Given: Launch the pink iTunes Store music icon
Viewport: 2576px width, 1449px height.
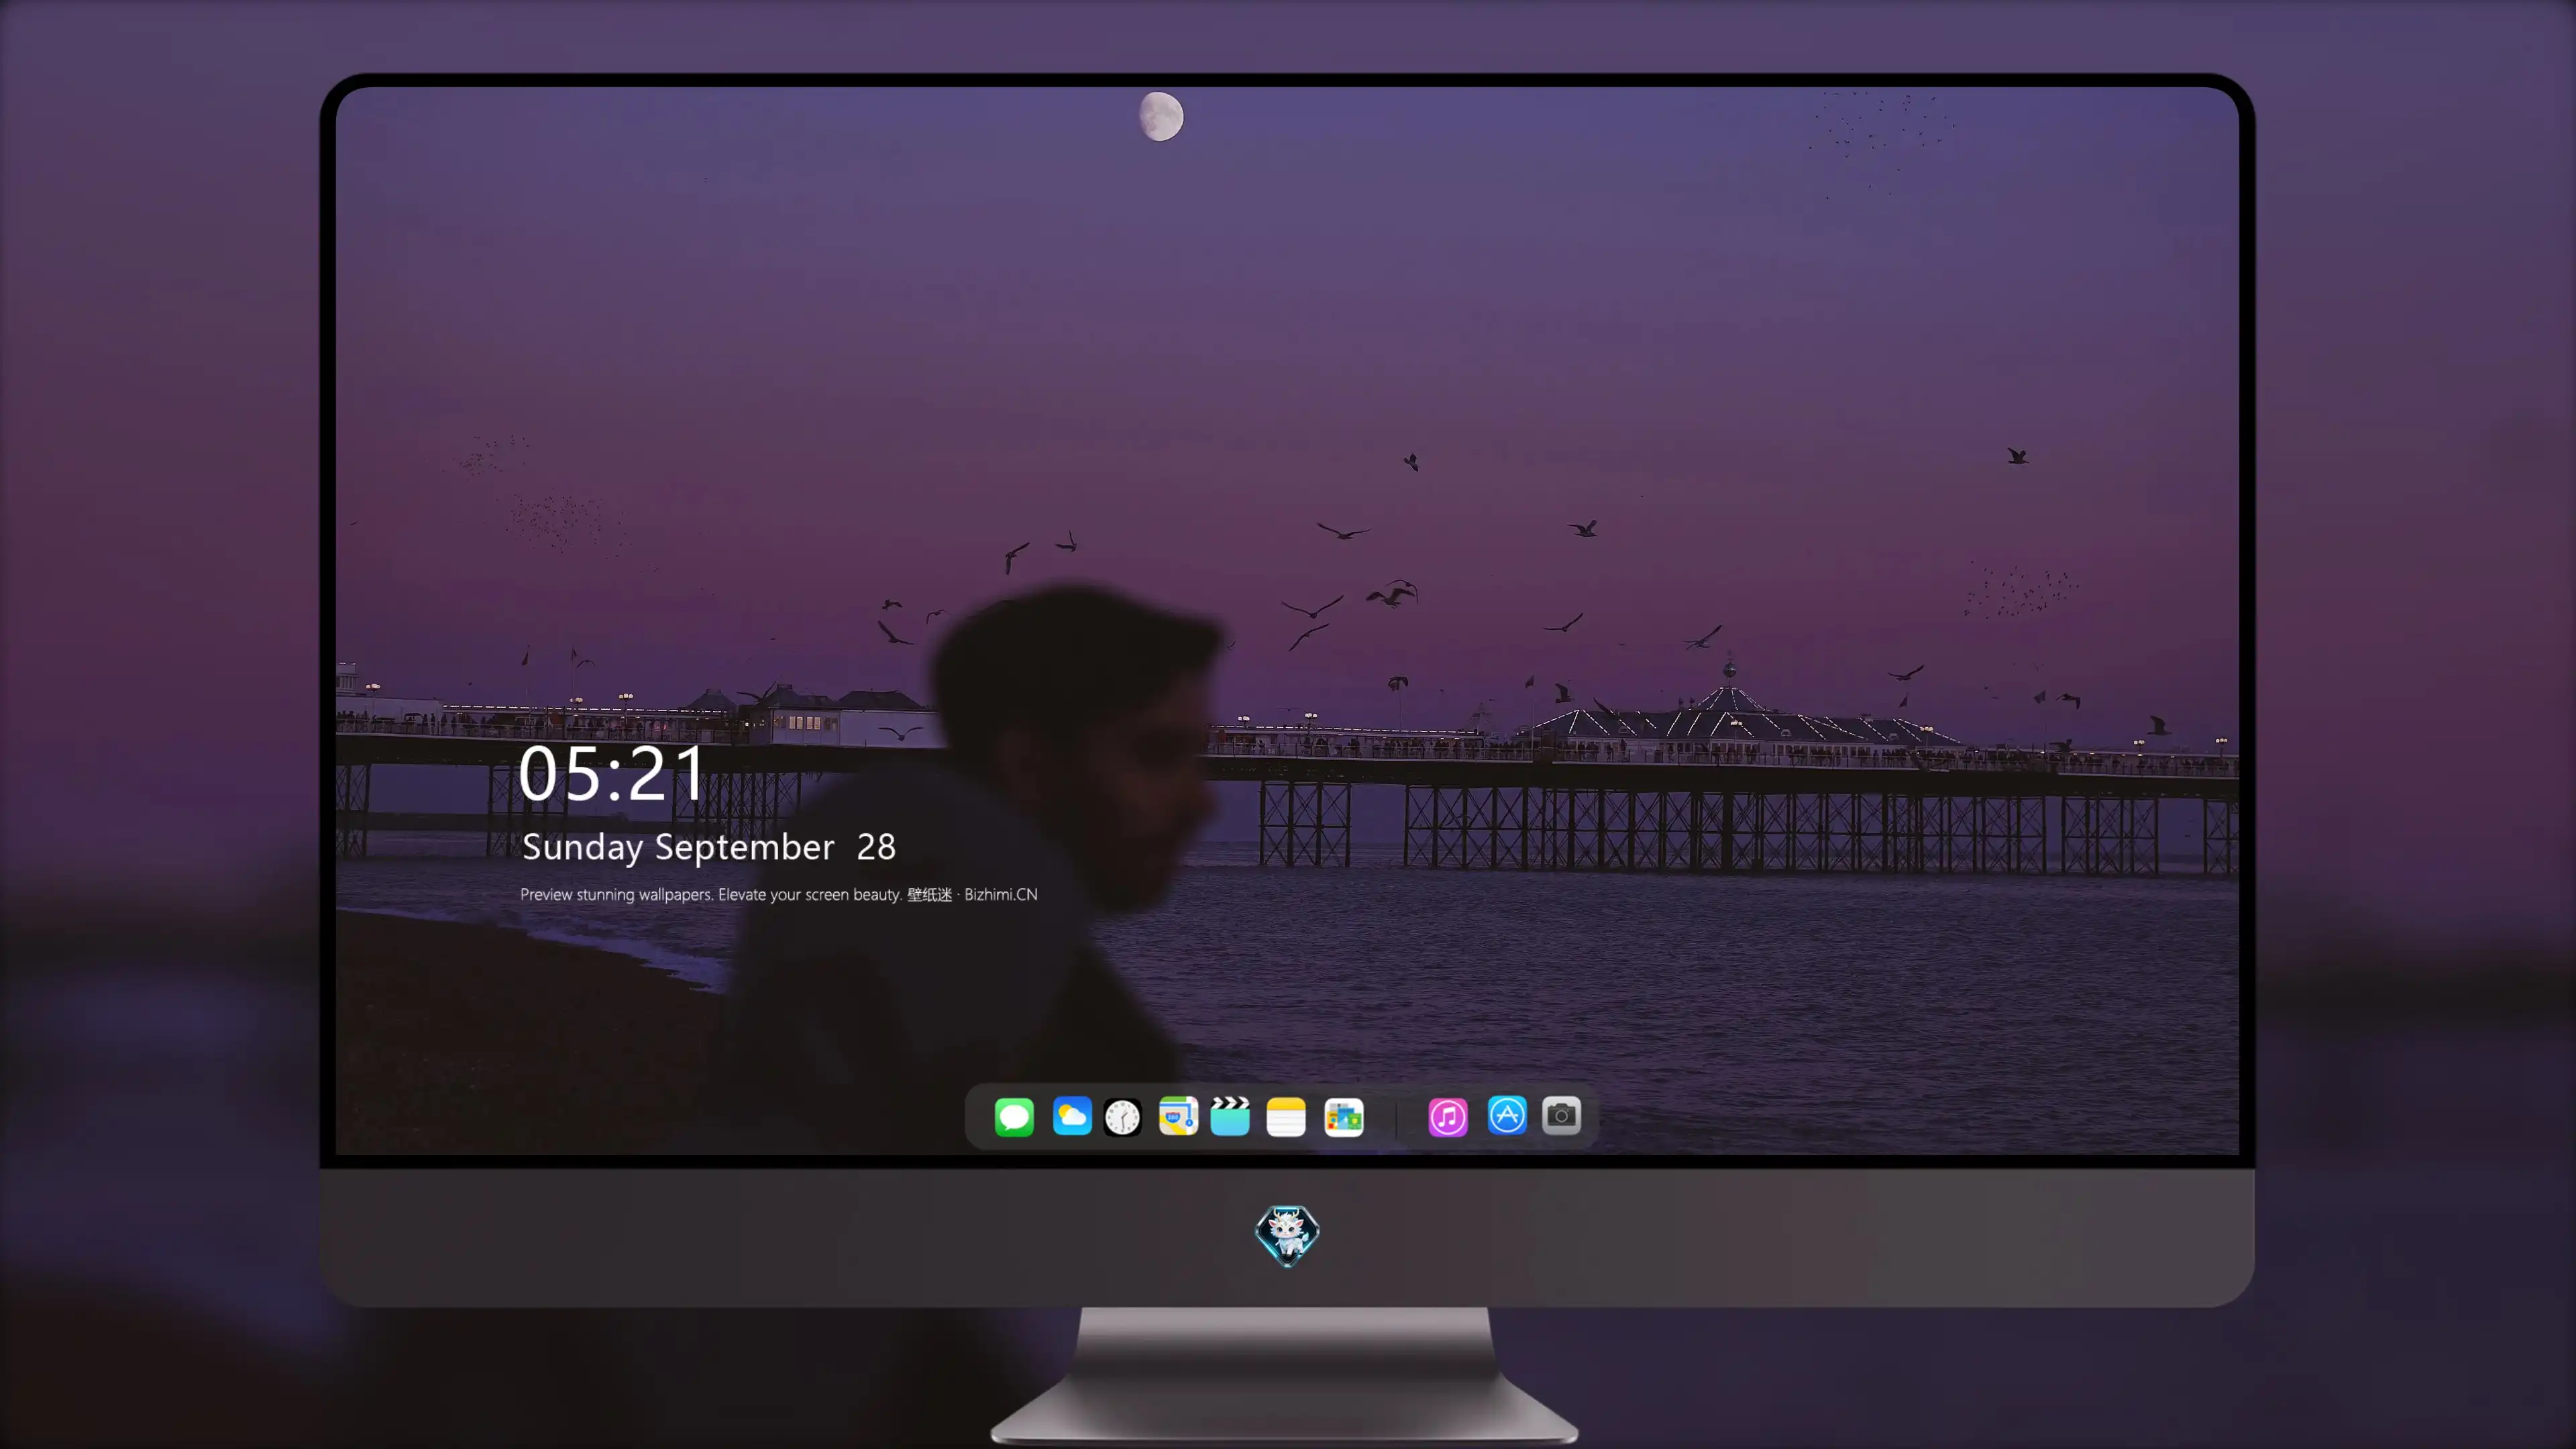Looking at the screenshot, I should [1448, 1116].
